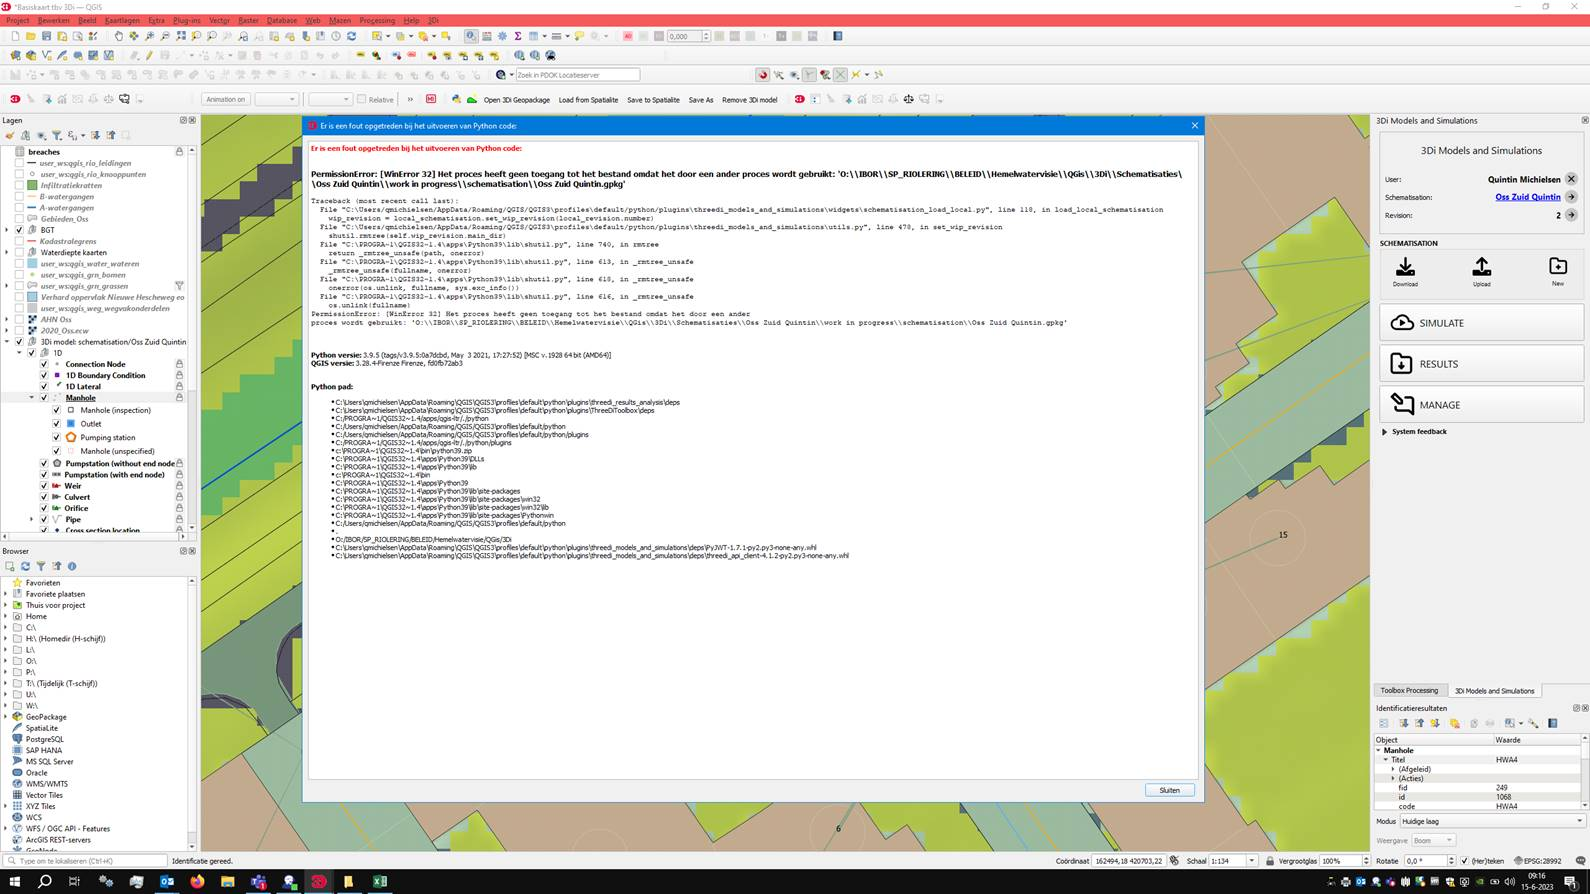
Task: Open the Project menu
Action: coord(17,20)
